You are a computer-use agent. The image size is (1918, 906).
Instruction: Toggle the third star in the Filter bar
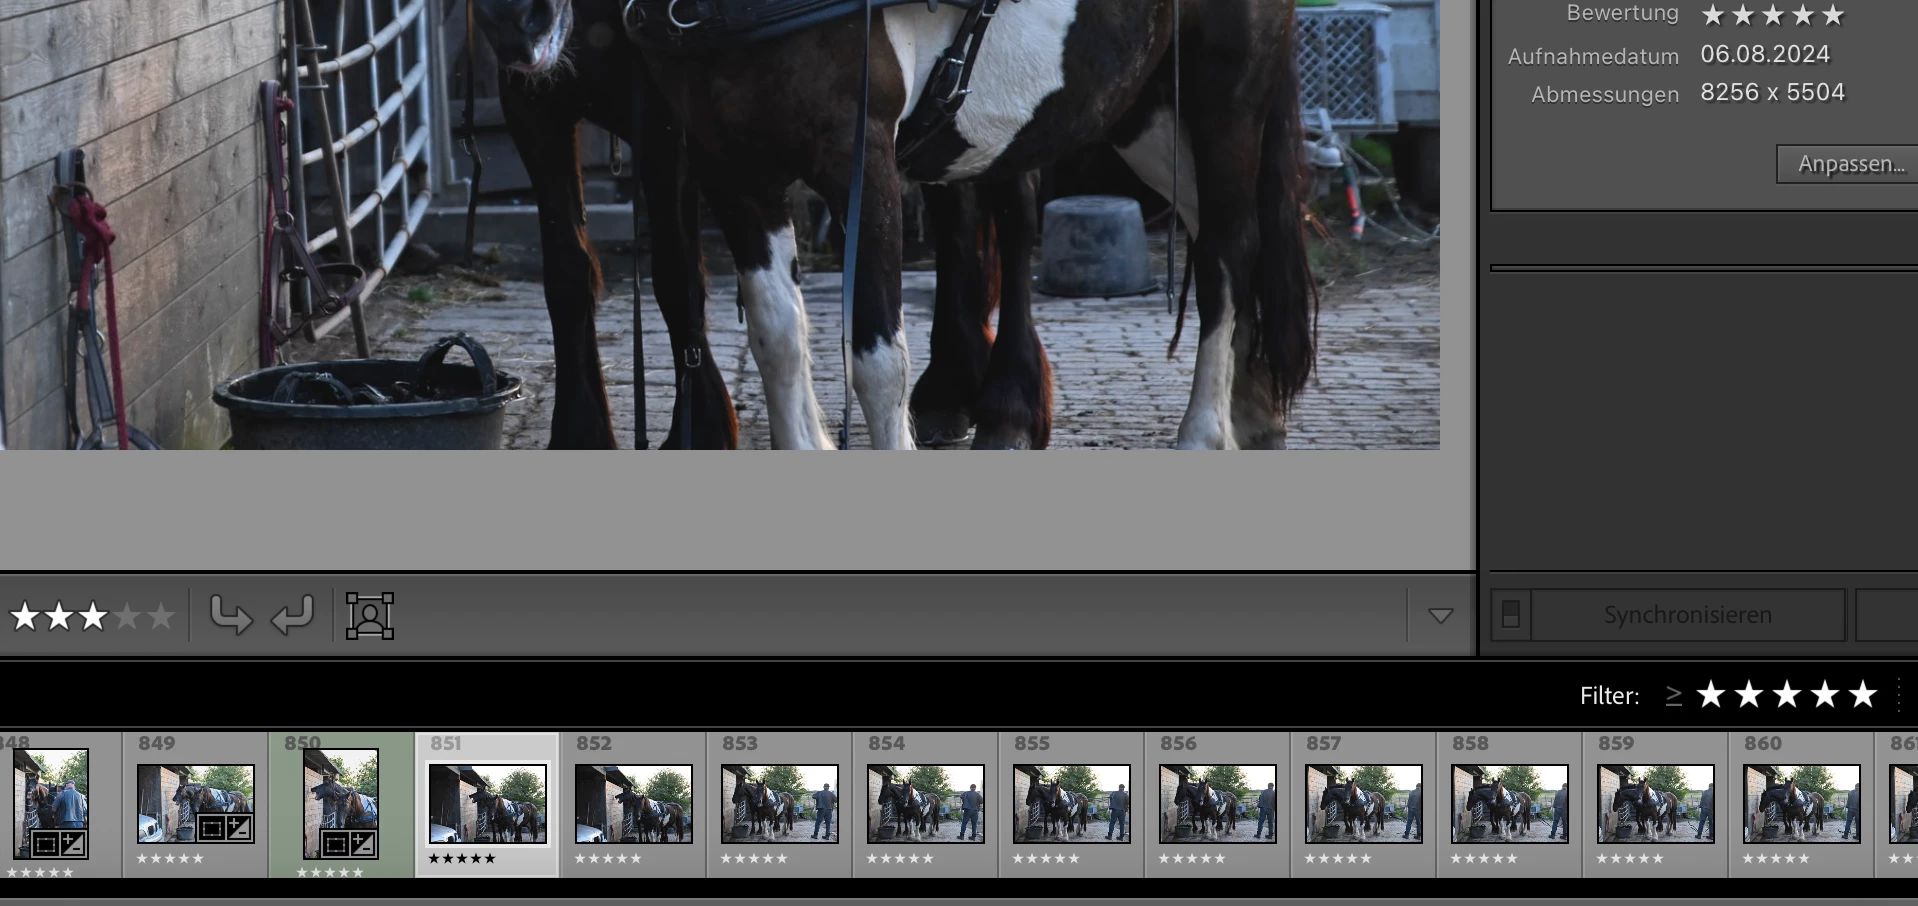tap(1787, 694)
